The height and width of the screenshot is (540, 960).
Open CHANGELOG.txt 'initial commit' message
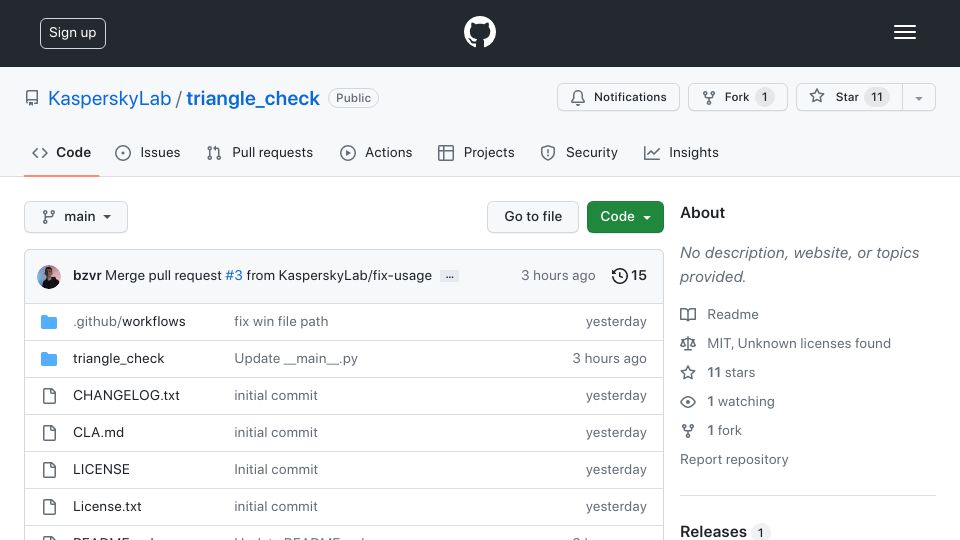[x=276, y=396]
